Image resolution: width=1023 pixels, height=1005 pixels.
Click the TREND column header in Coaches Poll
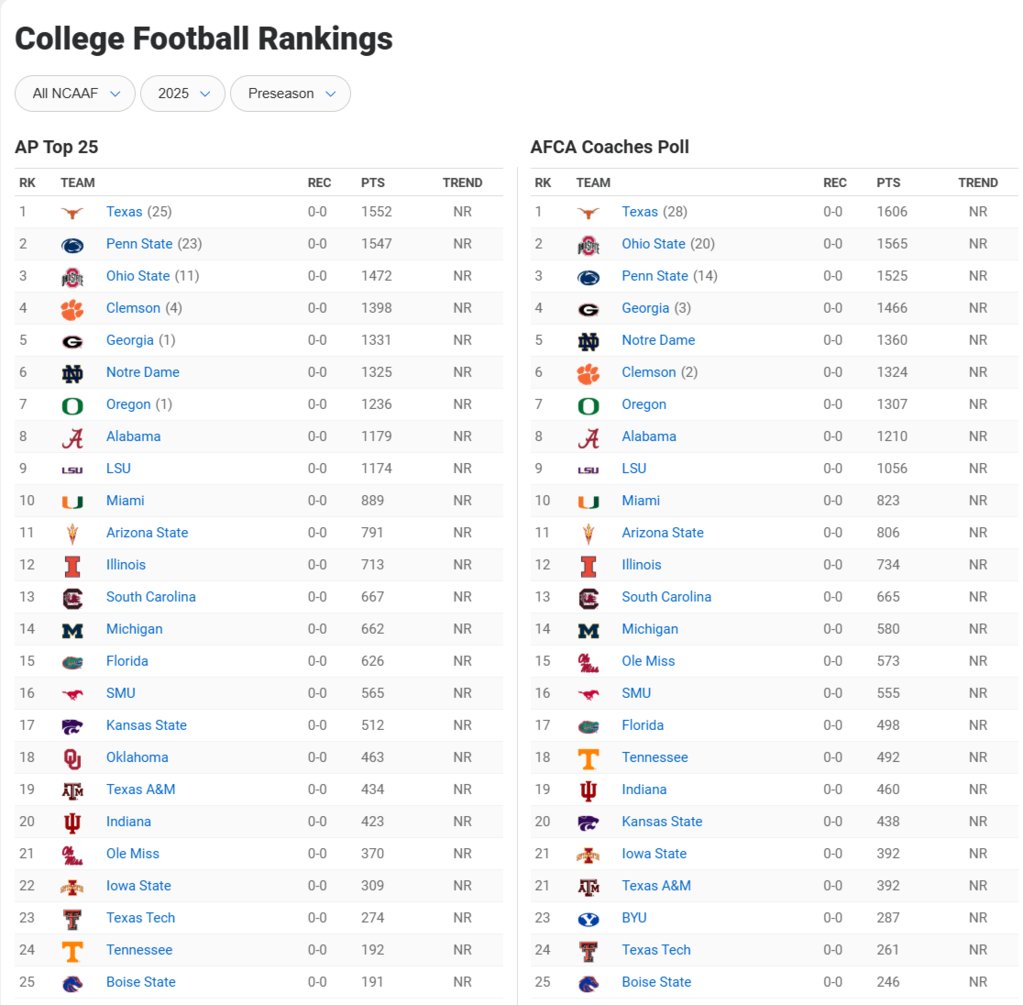pos(977,183)
